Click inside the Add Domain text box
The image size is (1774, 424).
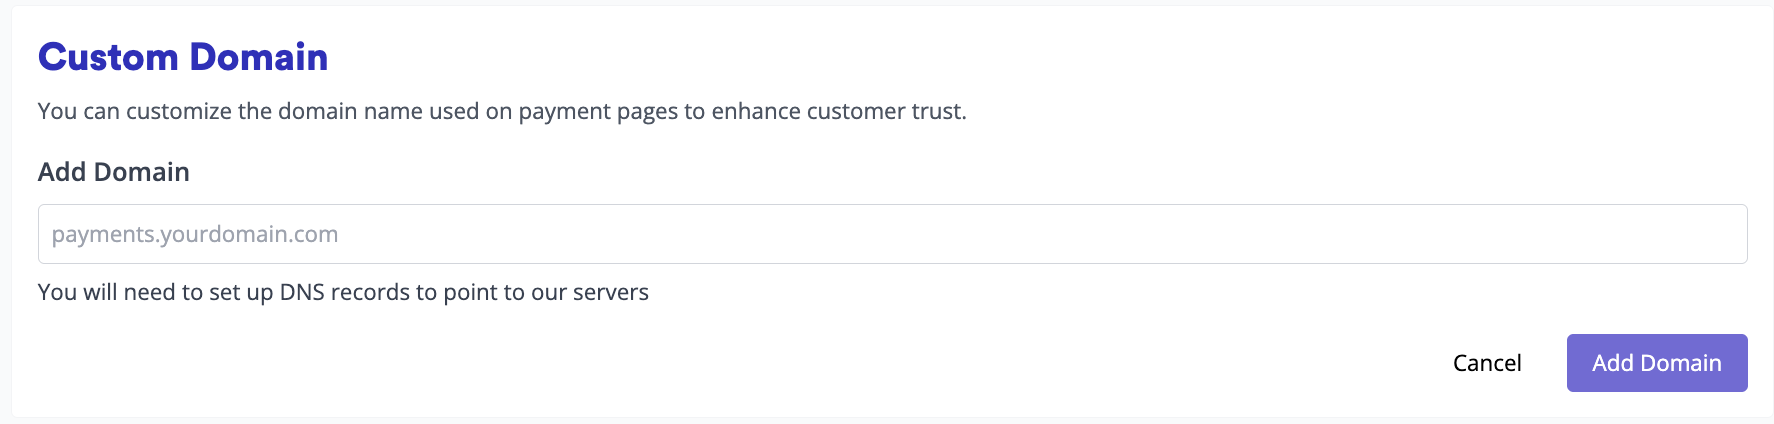[x=892, y=234]
